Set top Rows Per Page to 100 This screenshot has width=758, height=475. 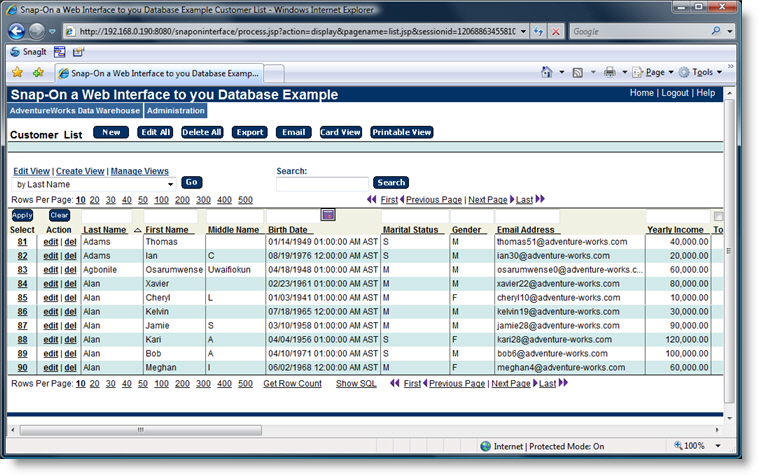[161, 200]
